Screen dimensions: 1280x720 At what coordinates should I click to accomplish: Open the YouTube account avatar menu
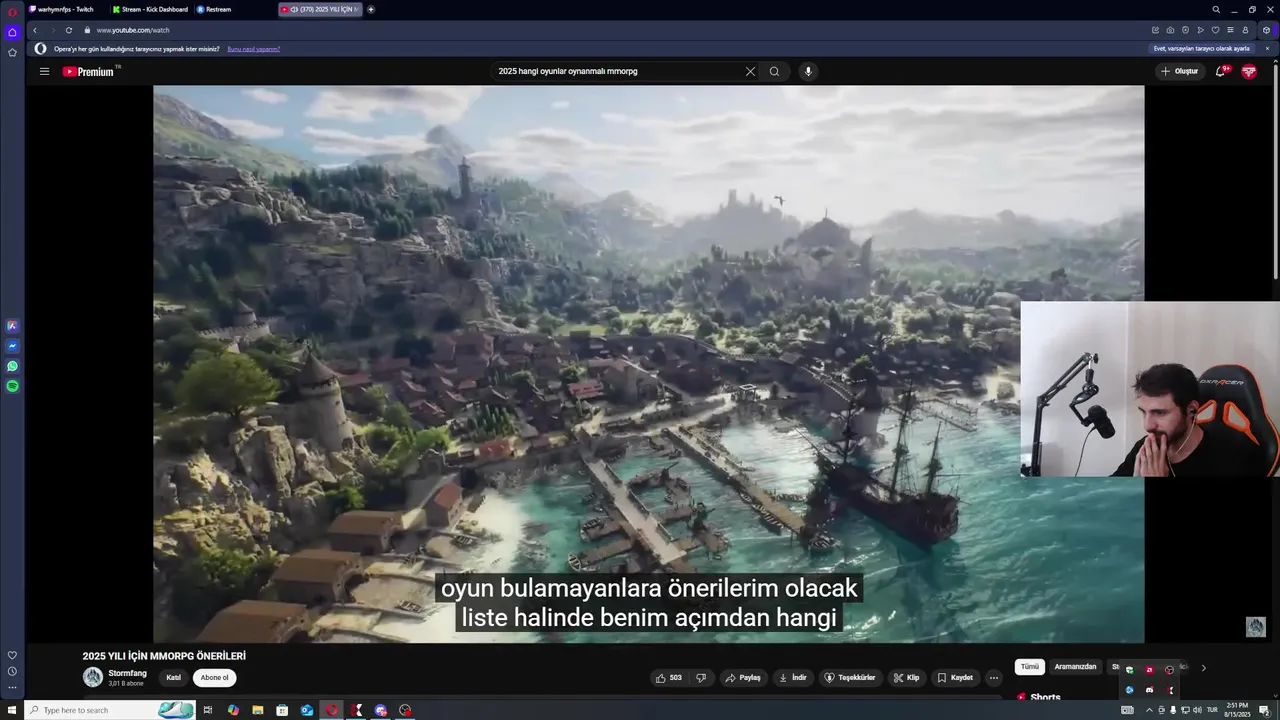tap(1249, 71)
